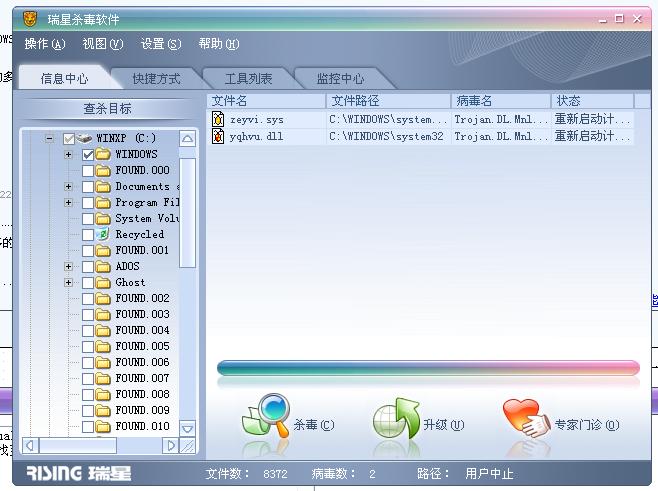This screenshot has width=658, height=491.
Task: Click the FOUND.007 folder icon
Action: click(x=102, y=378)
